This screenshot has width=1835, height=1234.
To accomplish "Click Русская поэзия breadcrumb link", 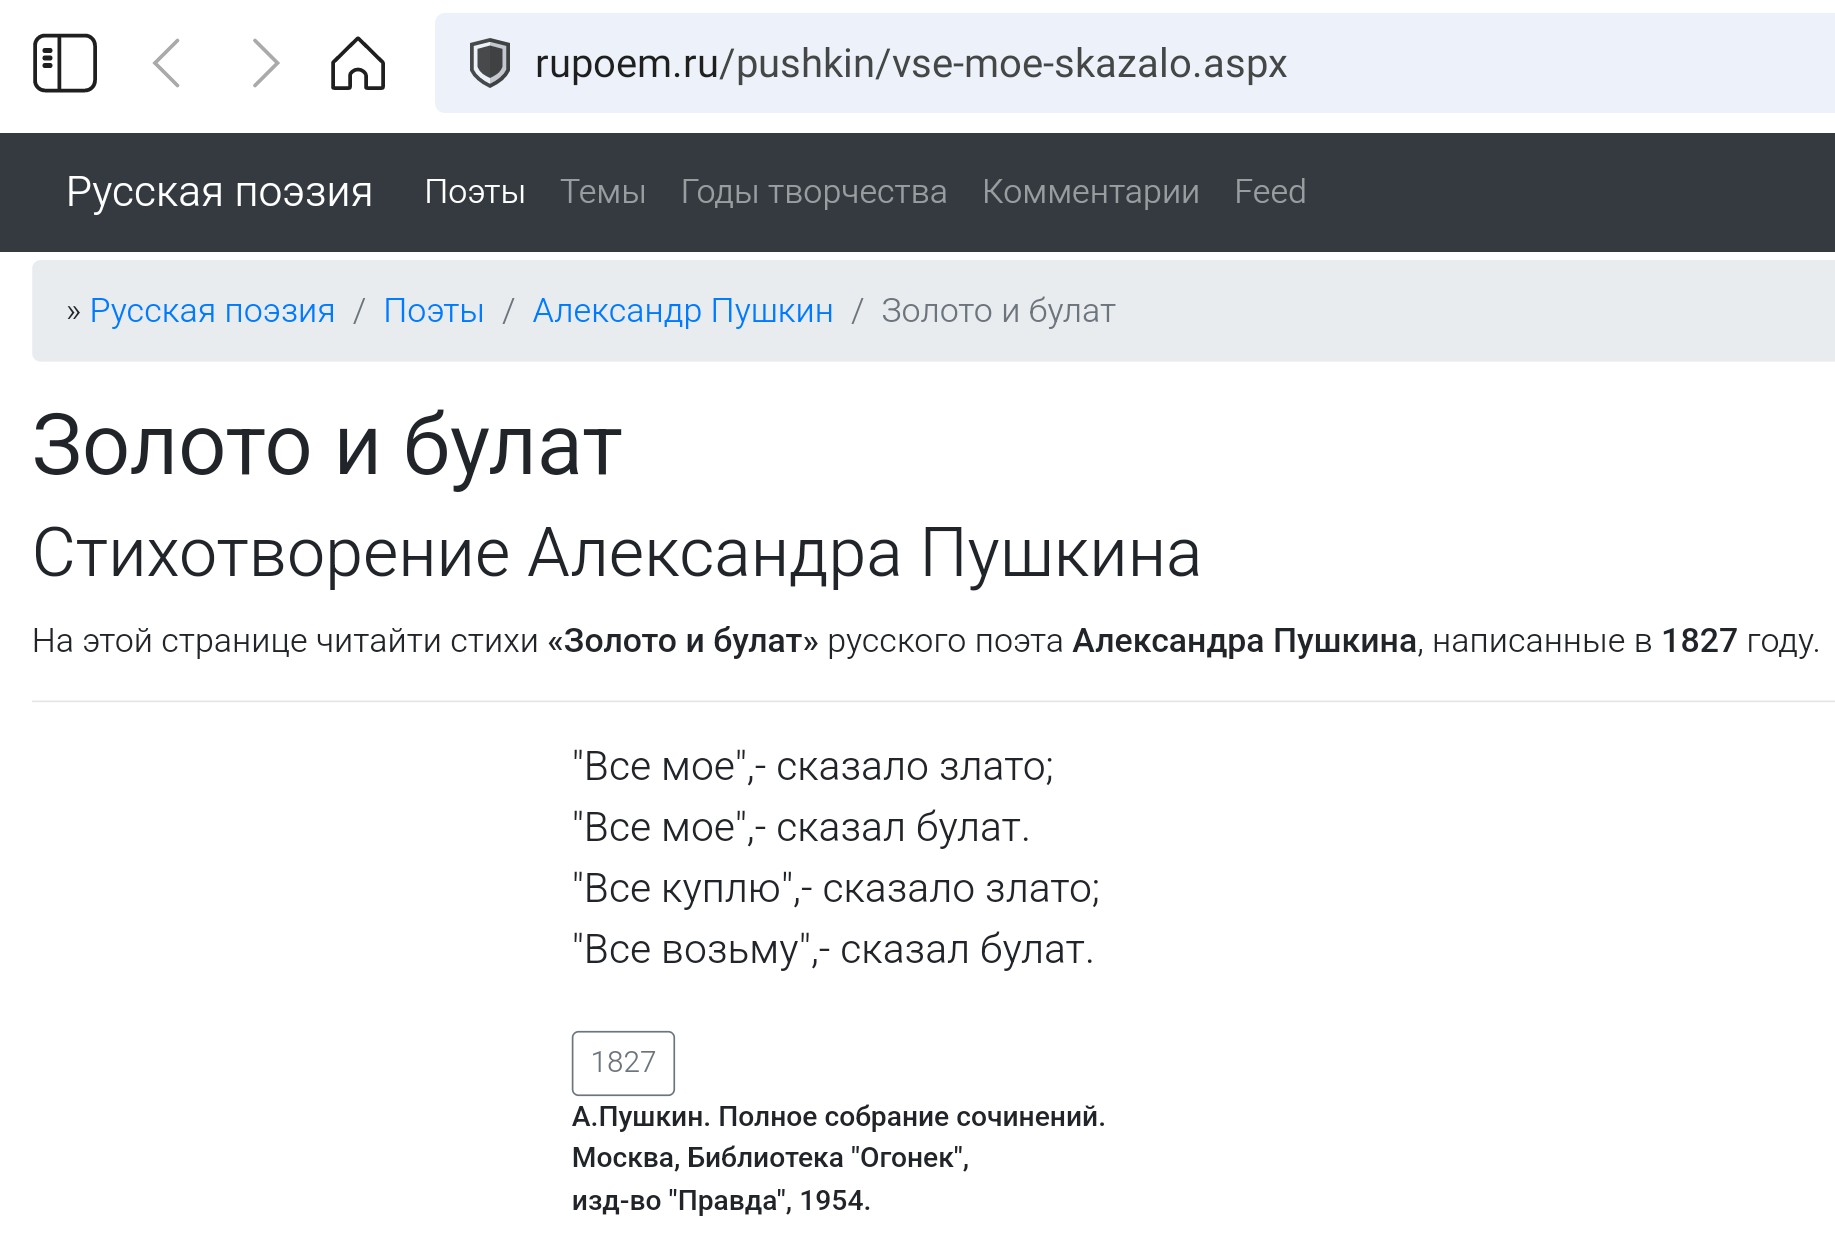I will point(212,311).
